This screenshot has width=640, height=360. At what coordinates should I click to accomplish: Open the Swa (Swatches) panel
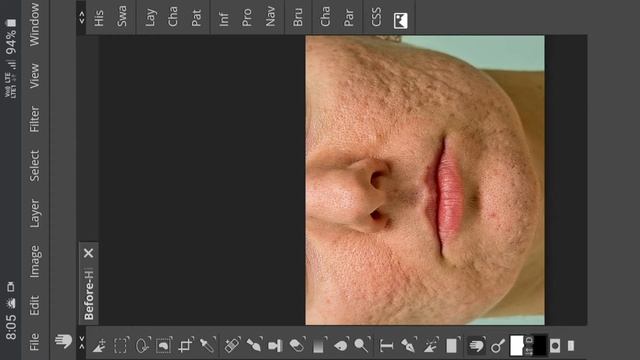click(121, 16)
